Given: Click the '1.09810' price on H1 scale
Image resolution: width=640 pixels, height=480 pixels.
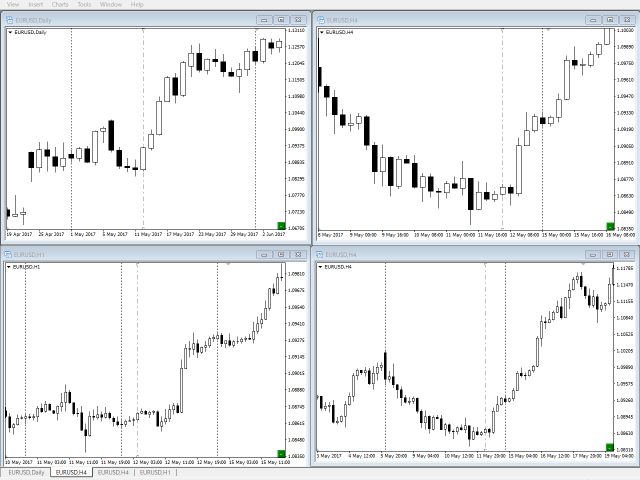Looking at the screenshot, I should 296,274.
